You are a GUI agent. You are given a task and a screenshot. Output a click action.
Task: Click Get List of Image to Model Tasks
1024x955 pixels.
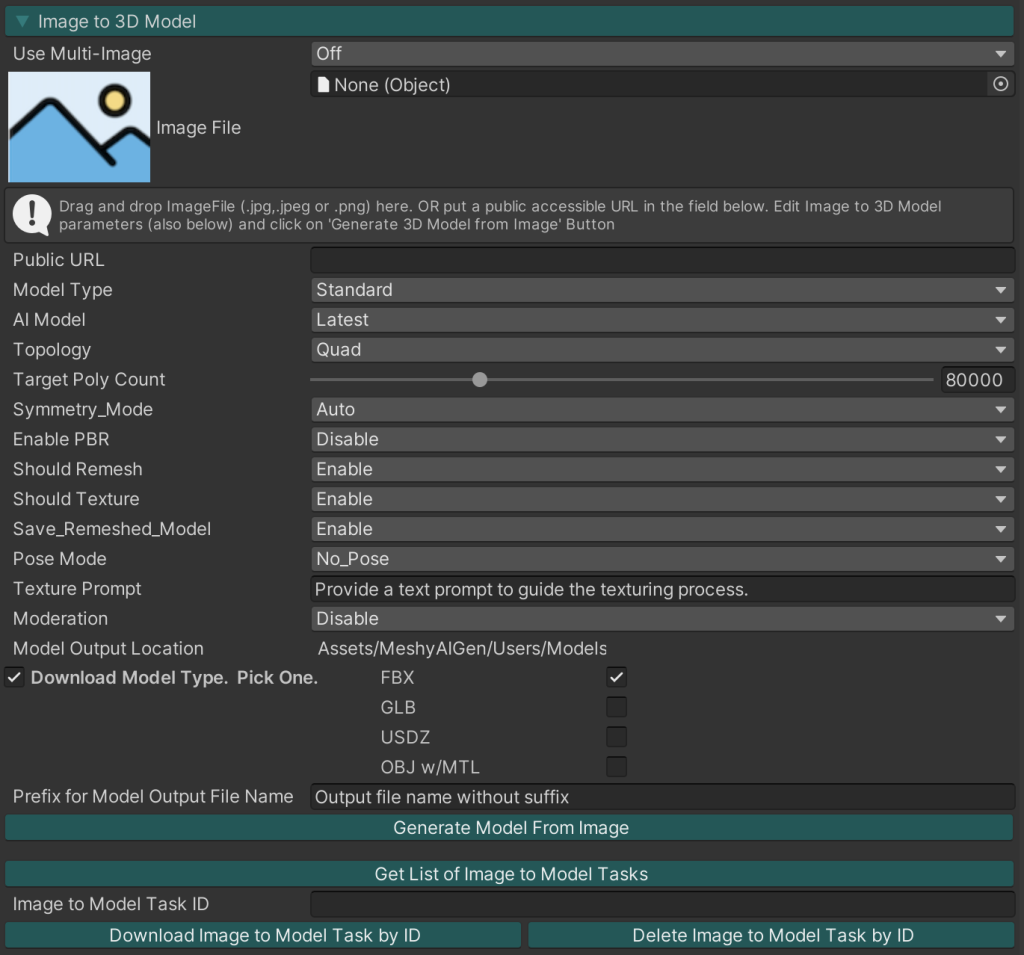510,874
